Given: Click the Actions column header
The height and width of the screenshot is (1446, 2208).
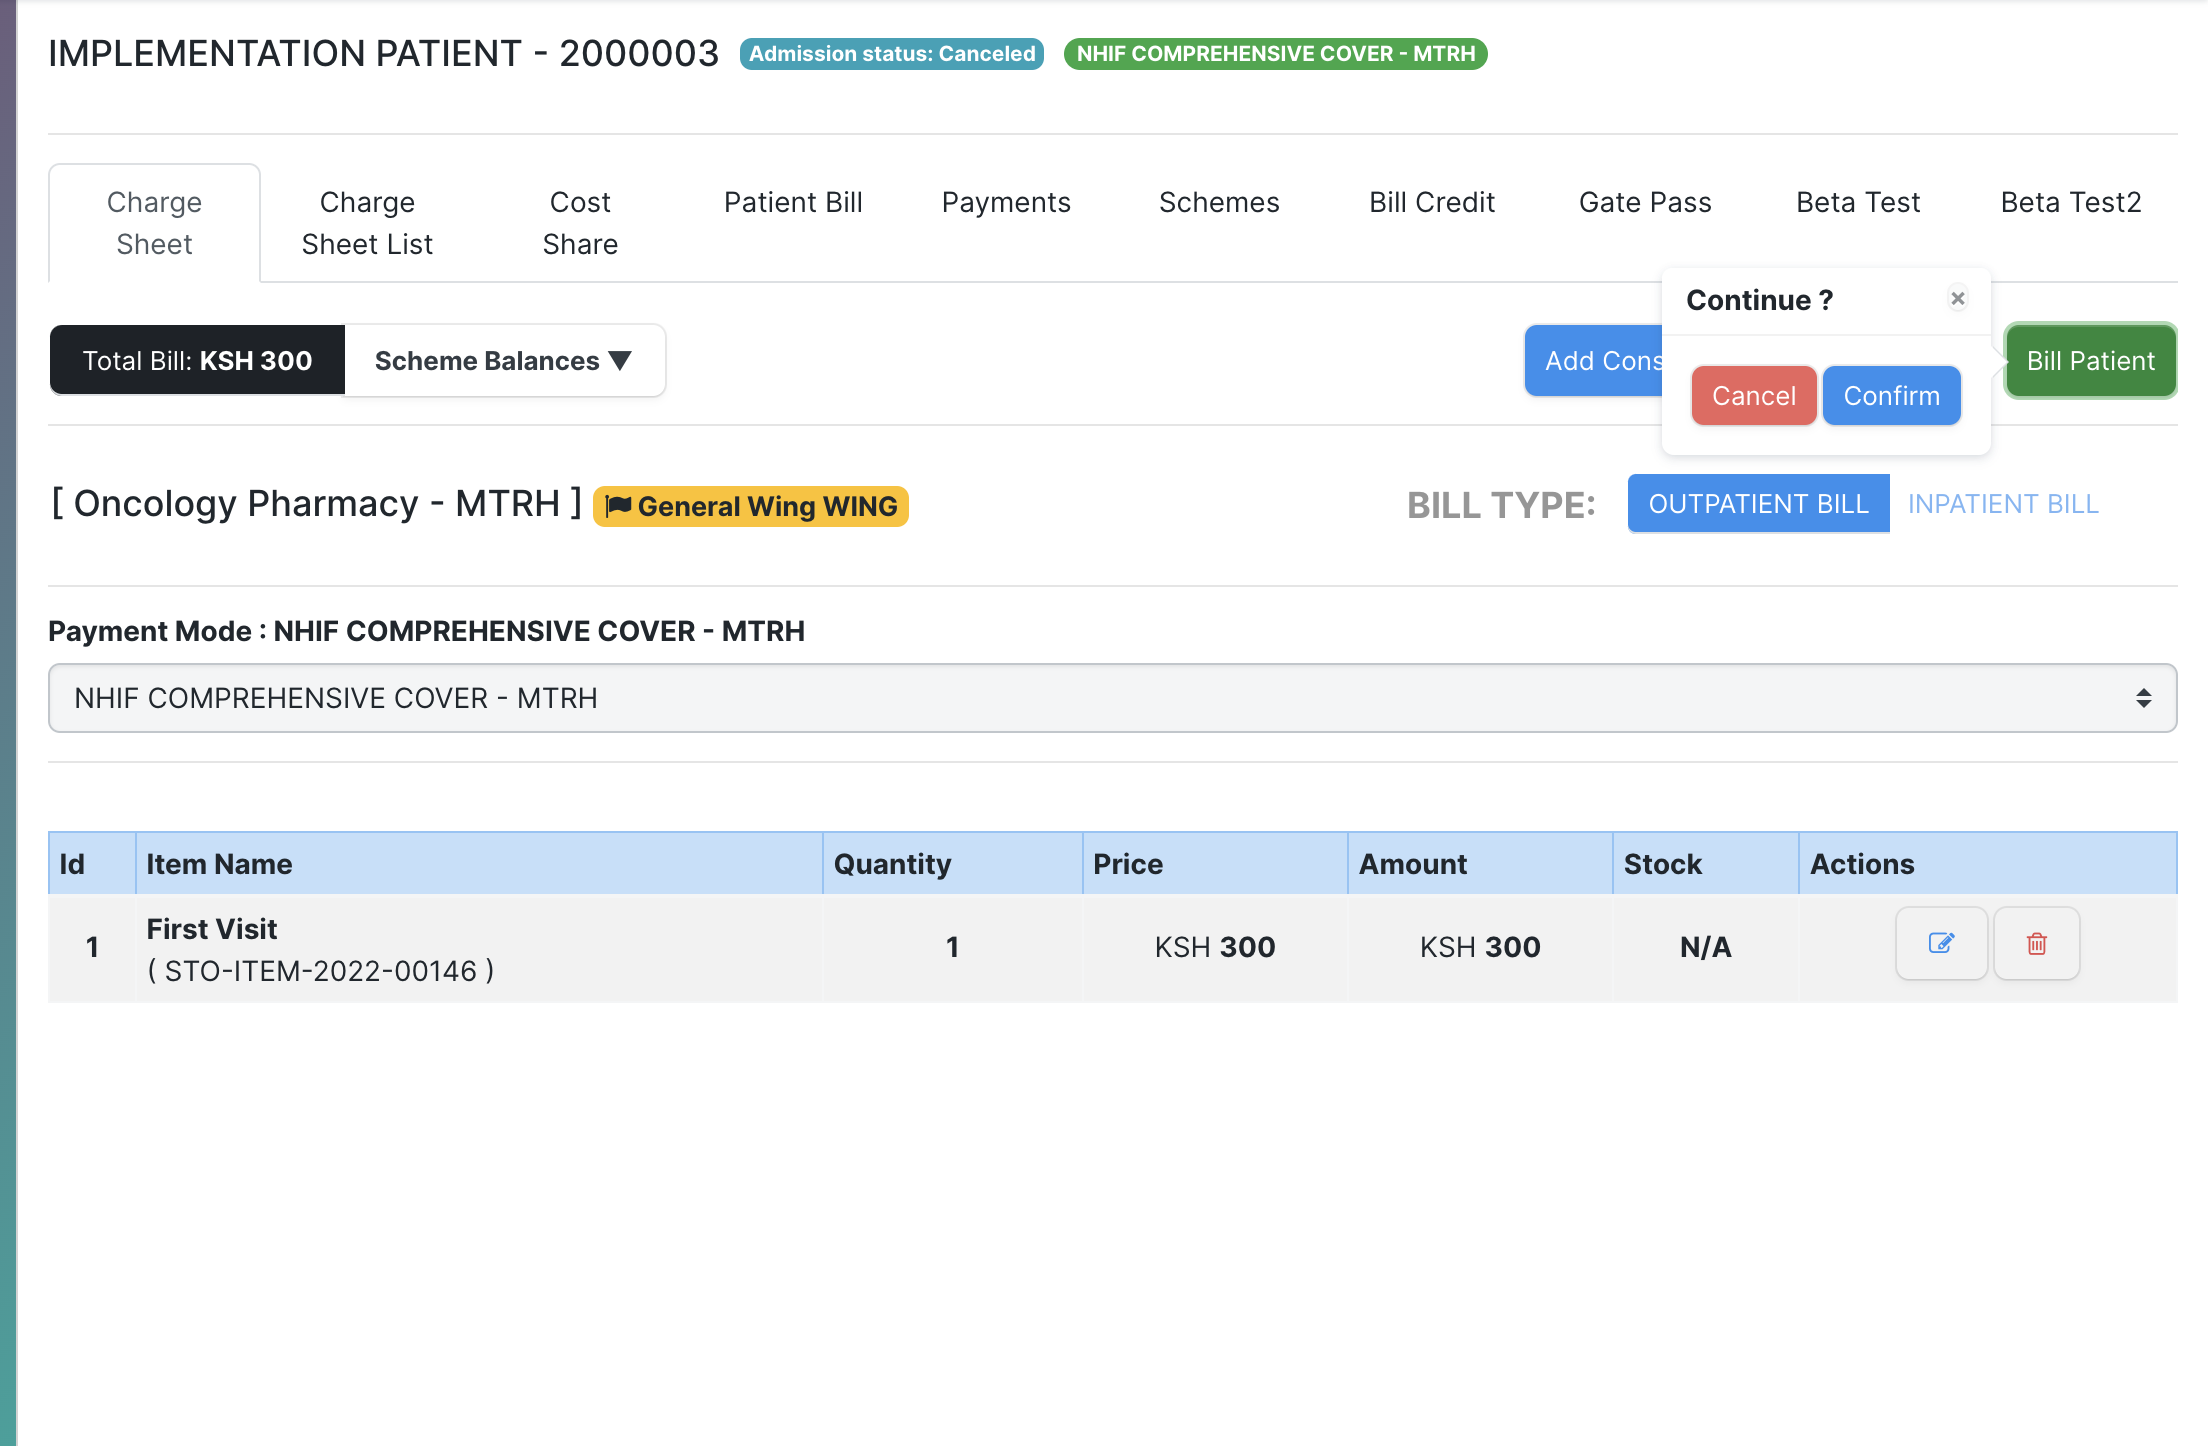Looking at the screenshot, I should 1988,864.
